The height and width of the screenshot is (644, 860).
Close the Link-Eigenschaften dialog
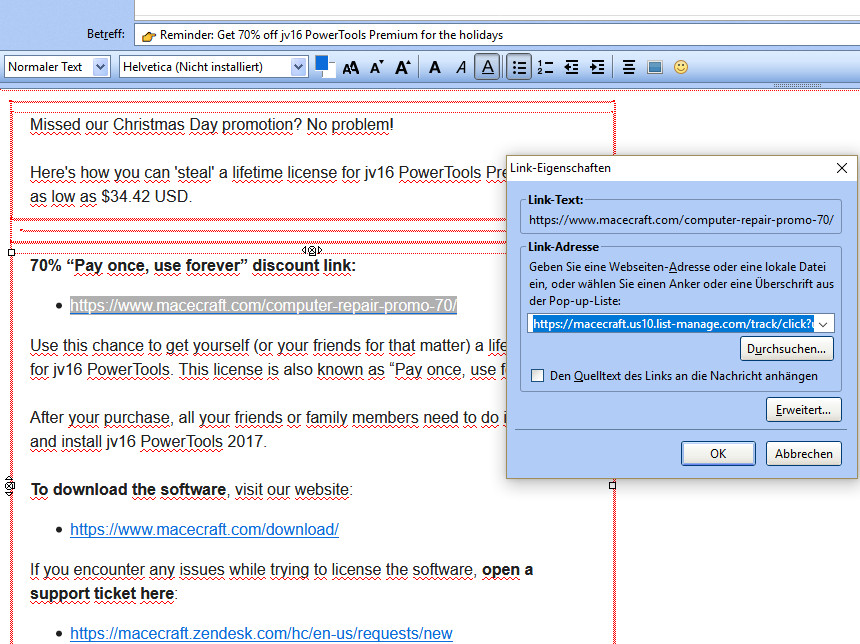point(842,168)
